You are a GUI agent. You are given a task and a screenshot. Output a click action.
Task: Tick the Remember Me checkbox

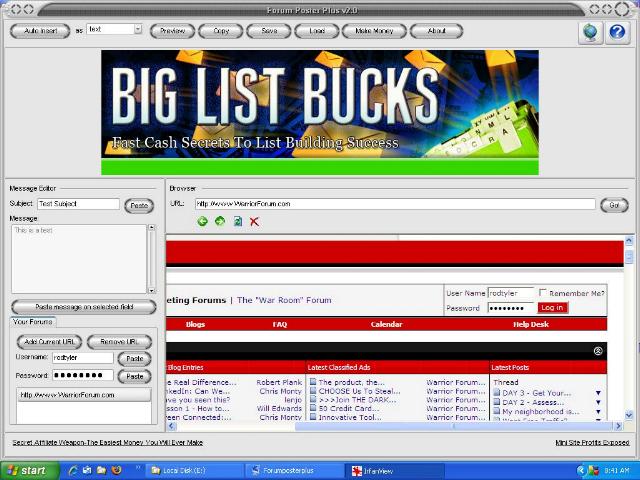(x=542, y=292)
